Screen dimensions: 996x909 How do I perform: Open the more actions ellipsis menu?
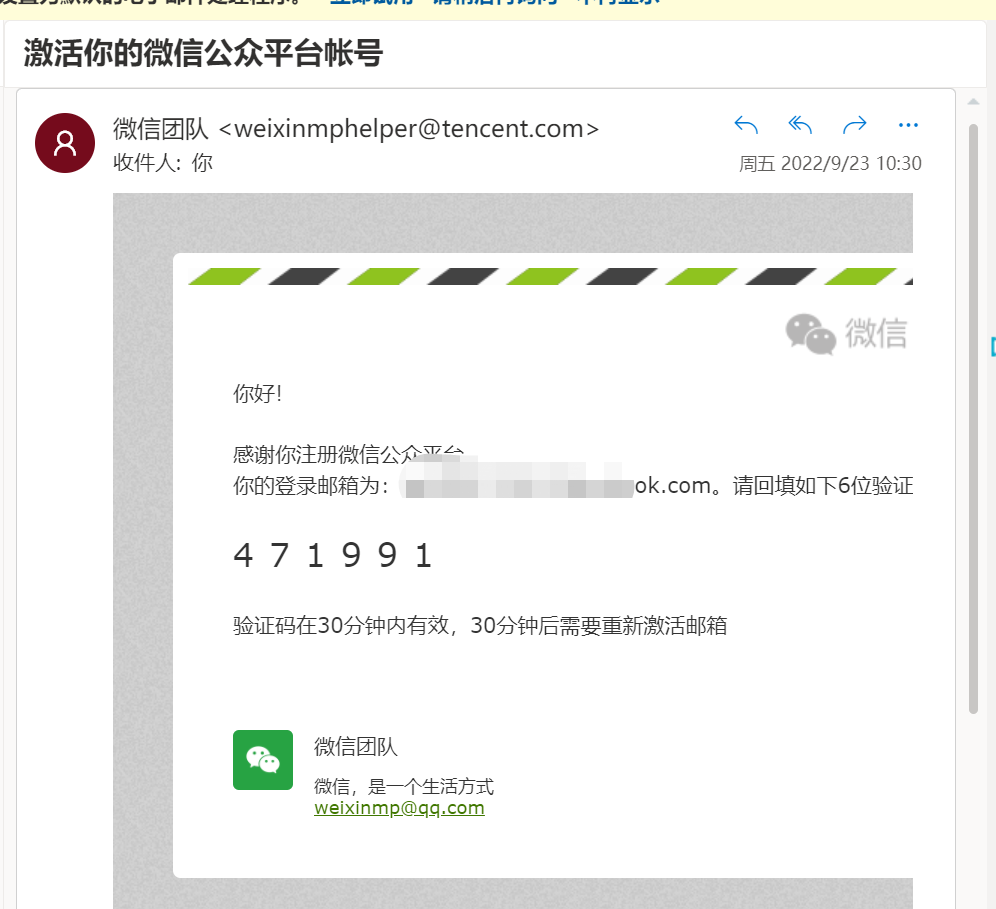[x=908, y=125]
